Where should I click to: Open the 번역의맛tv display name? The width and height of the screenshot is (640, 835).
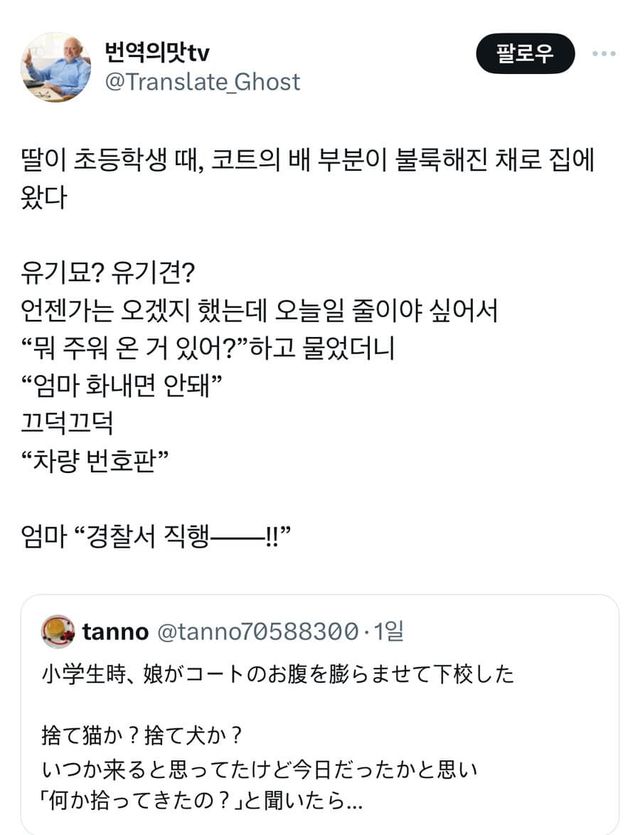pos(157,52)
